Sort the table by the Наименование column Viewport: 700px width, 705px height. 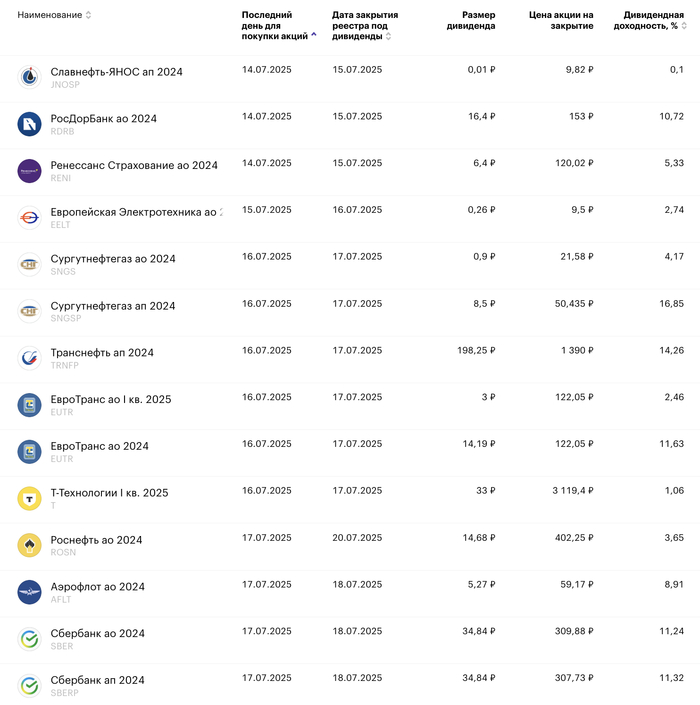click(x=54, y=15)
